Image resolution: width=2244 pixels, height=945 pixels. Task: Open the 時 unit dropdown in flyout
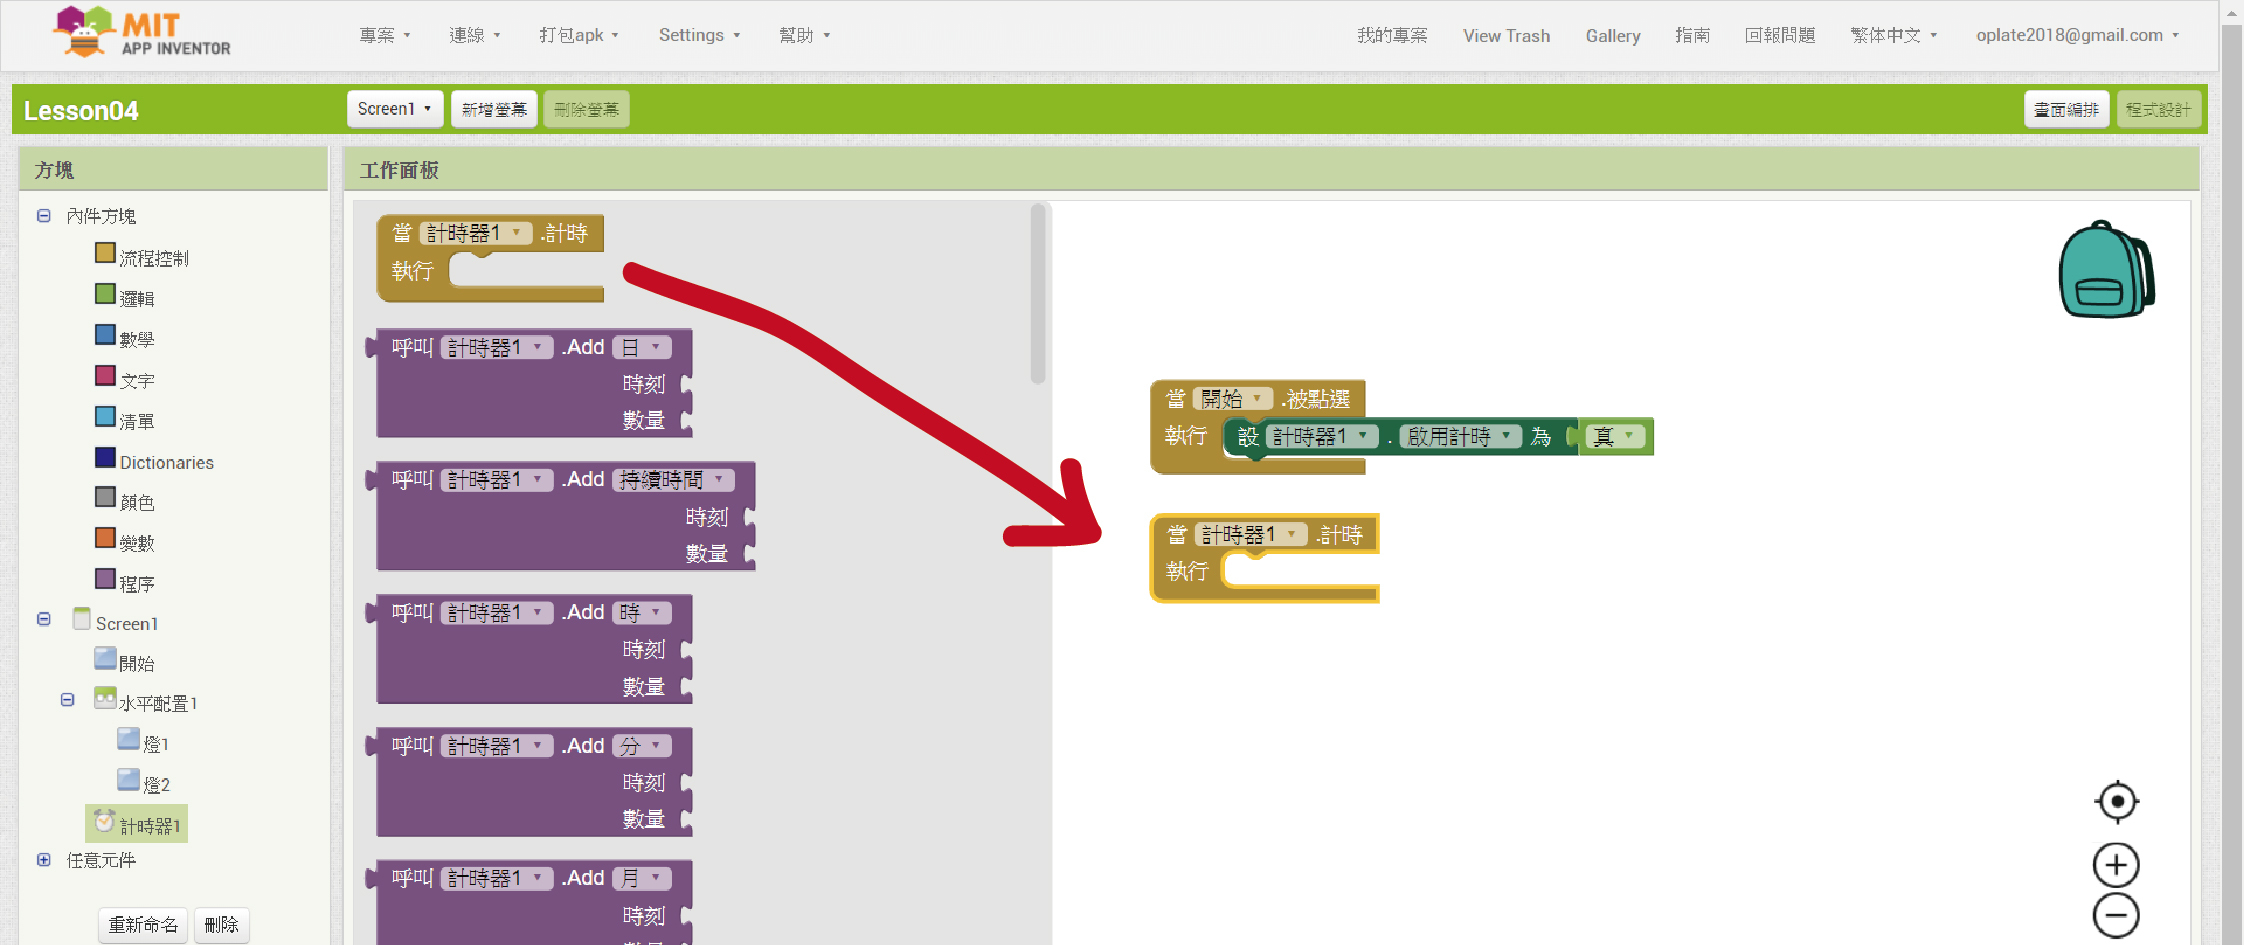point(642,612)
